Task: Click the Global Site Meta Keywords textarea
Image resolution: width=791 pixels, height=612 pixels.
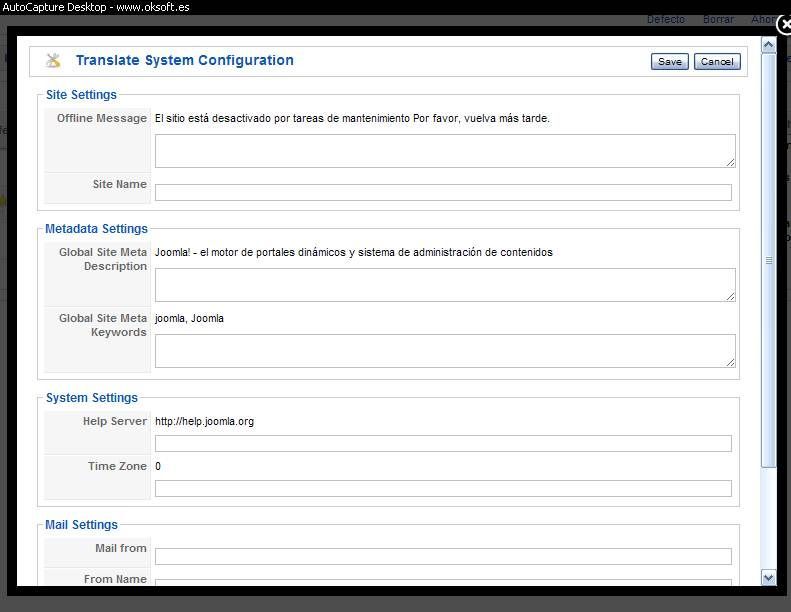Action: click(445, 351)
